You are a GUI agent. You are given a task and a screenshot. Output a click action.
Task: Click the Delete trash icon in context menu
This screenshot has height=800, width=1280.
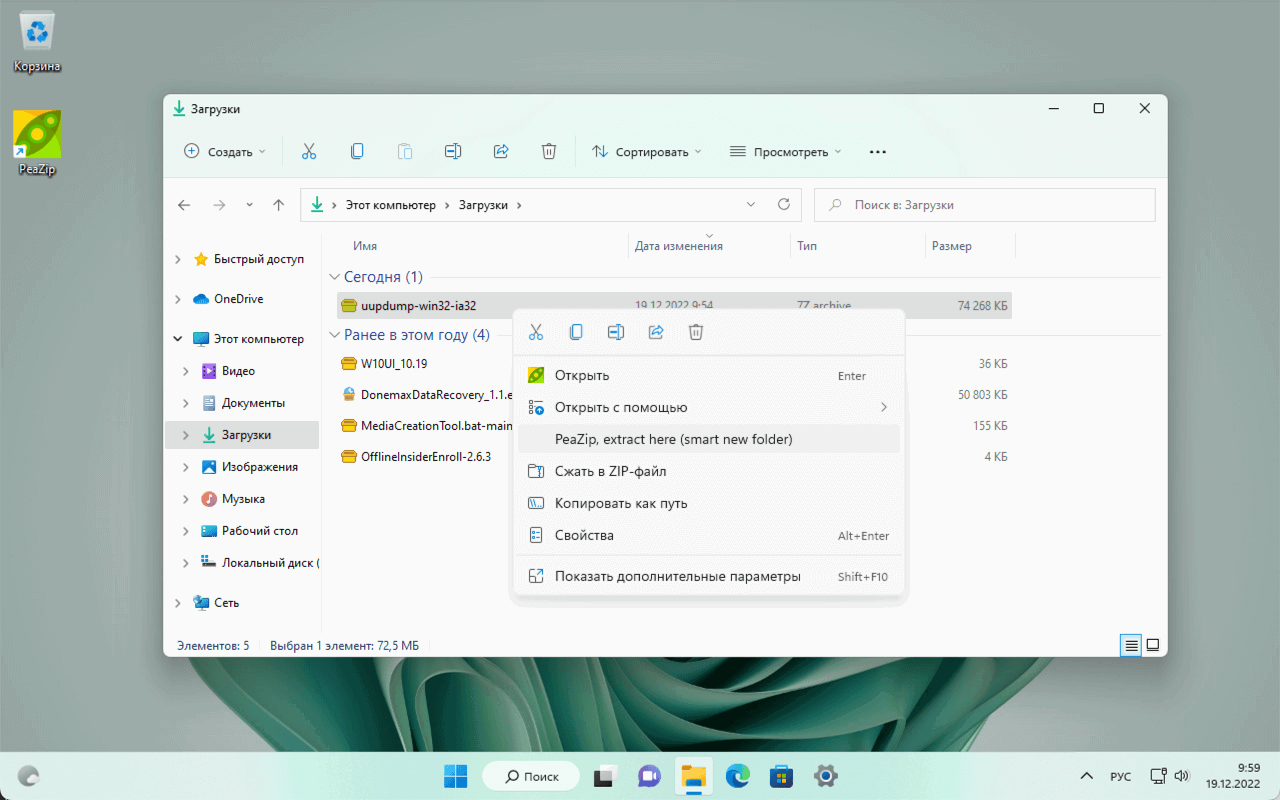(696, 332)
